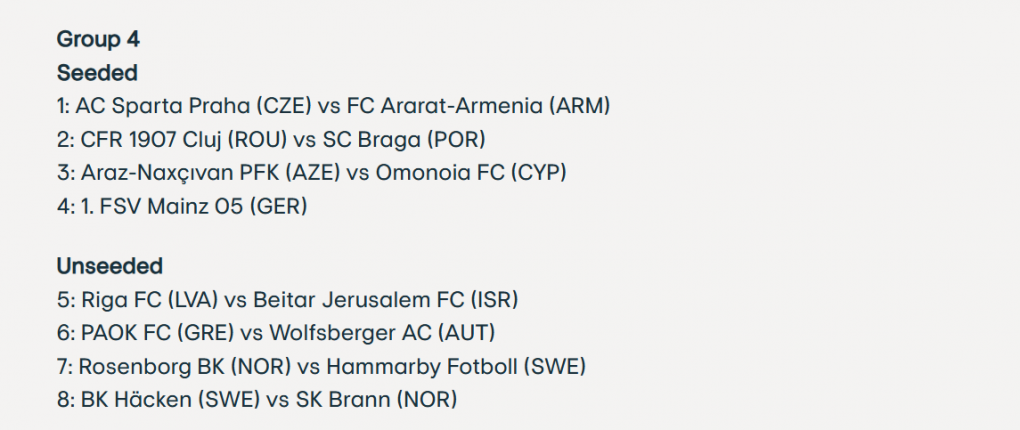The height and width of the screenshot is (430, 1020).
Task: Click the Group 4 heading
Action: pos(98,40)
